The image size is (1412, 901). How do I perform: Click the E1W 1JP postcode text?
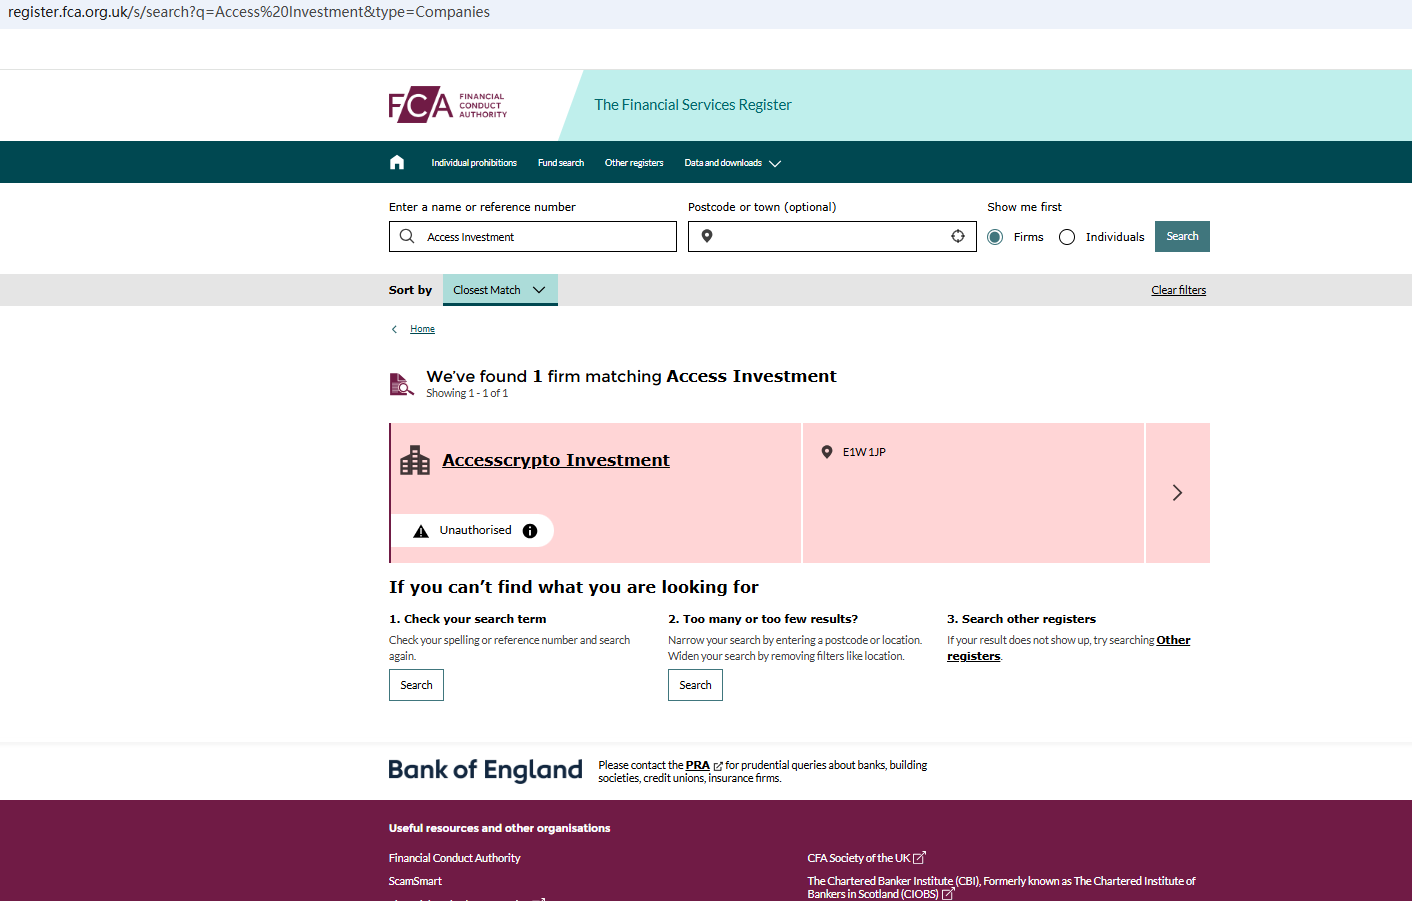tap(864, 452)
